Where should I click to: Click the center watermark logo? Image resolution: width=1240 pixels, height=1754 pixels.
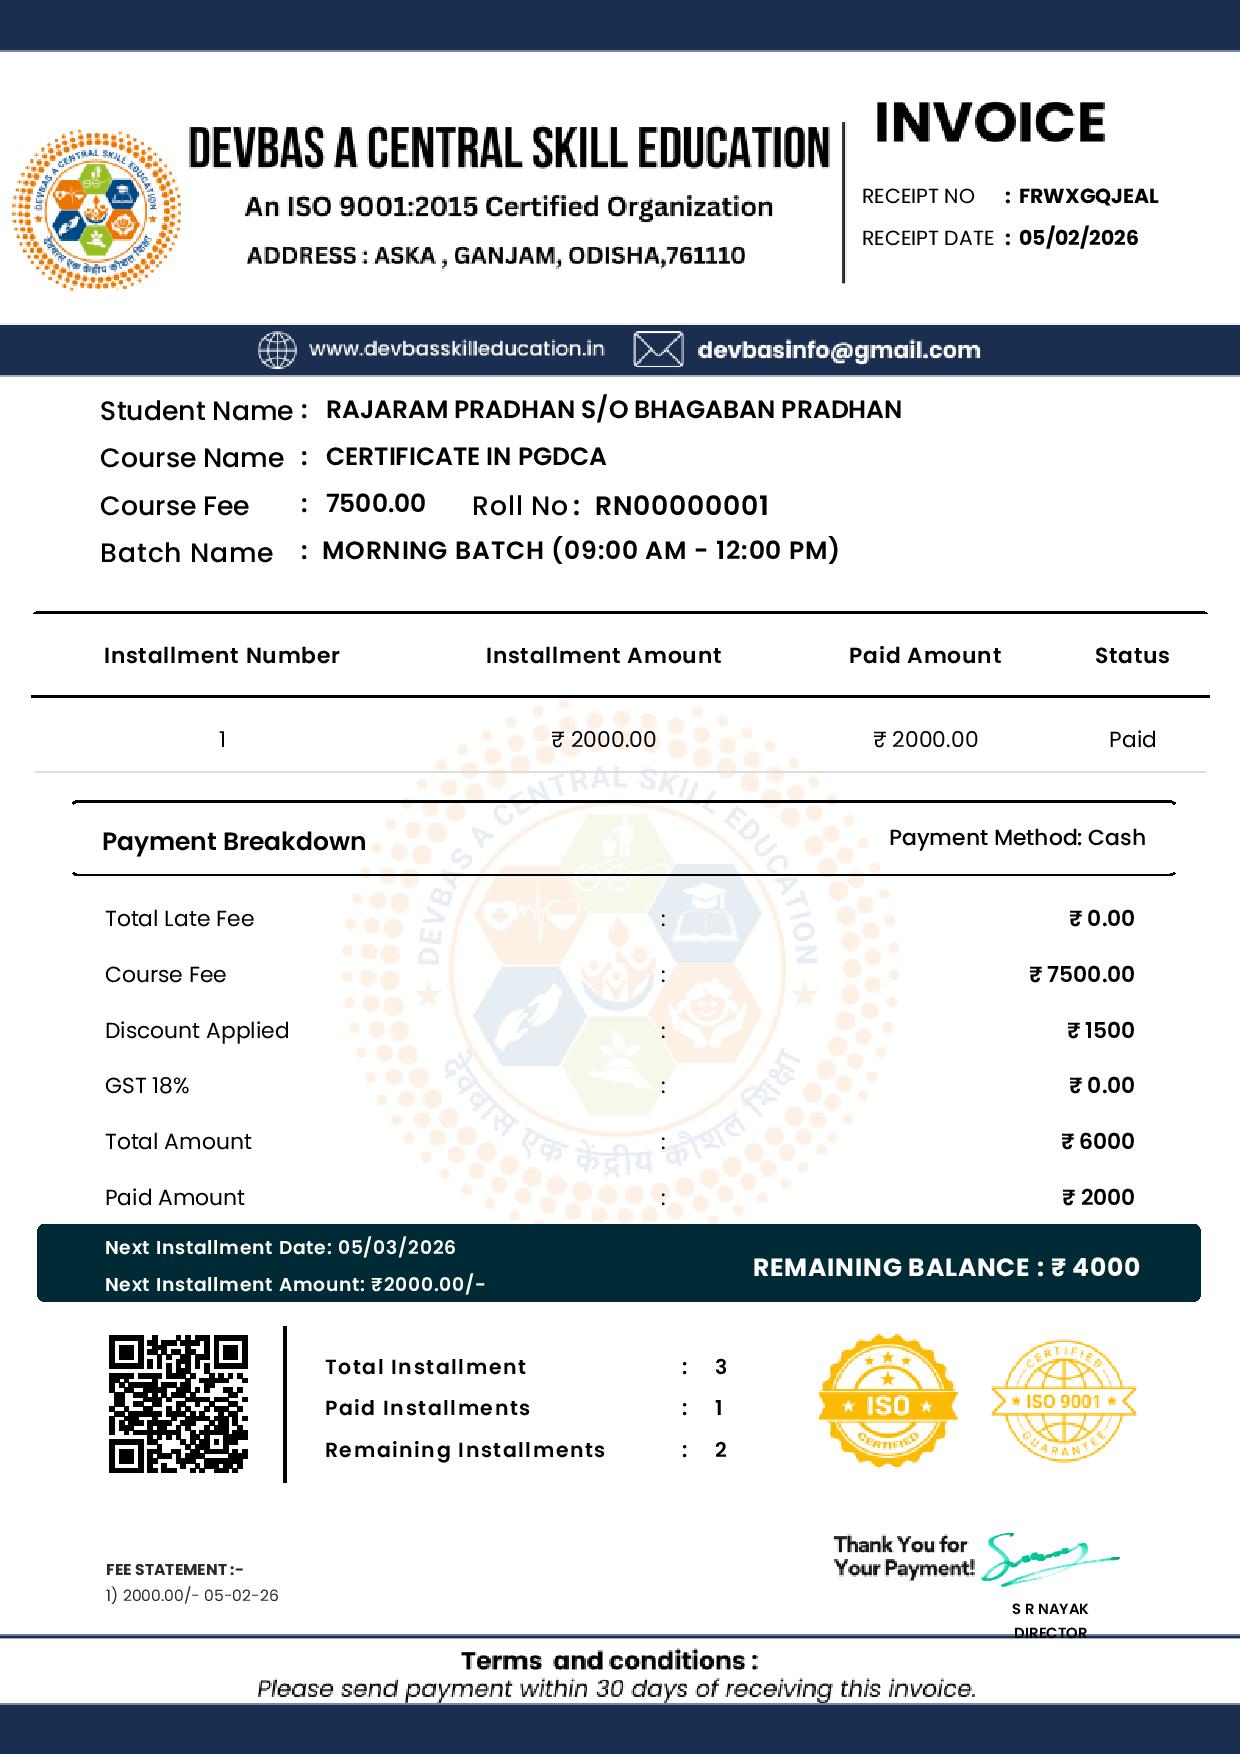pos(620,980)
